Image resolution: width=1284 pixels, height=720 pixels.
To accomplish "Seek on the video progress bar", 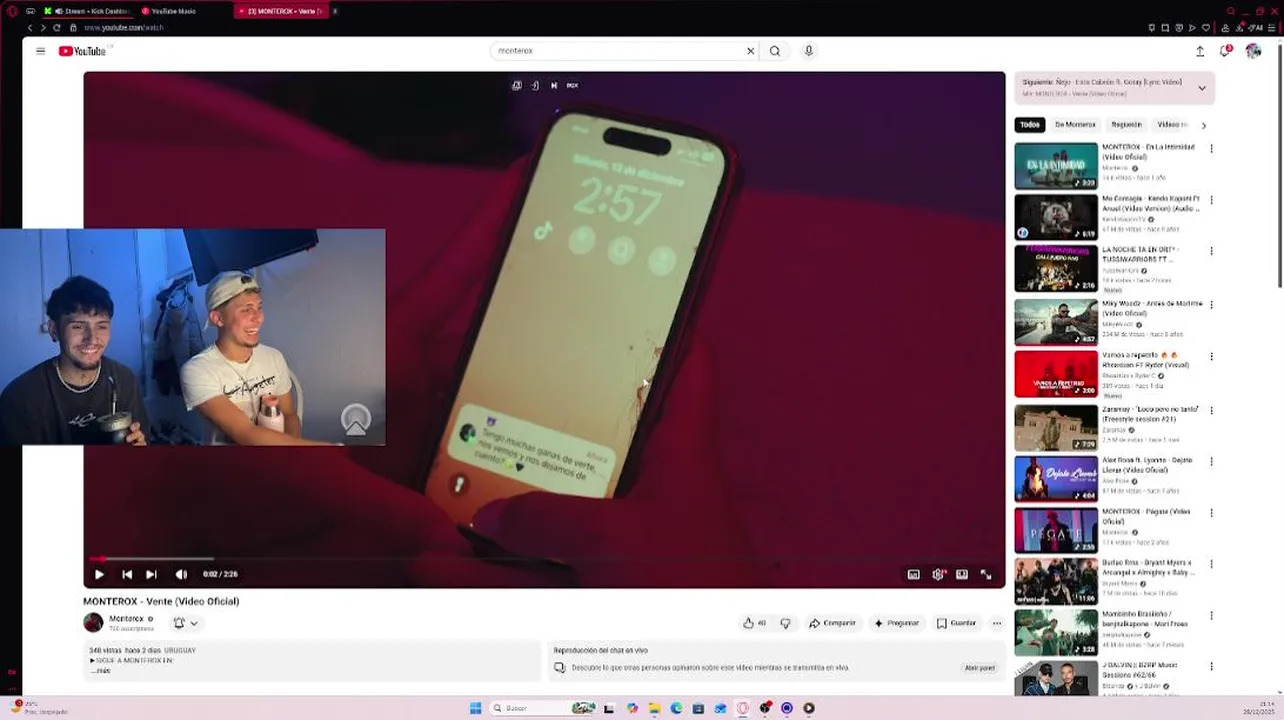I will [544, 559].
